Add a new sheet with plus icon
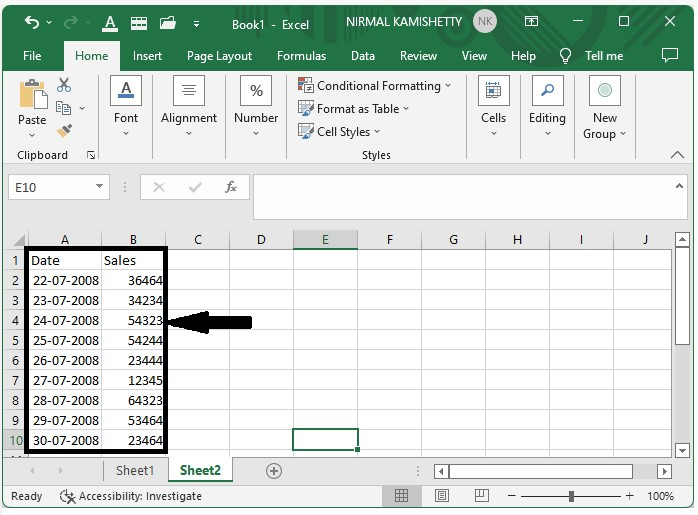 pyautogui.click(x=273, y=471)
